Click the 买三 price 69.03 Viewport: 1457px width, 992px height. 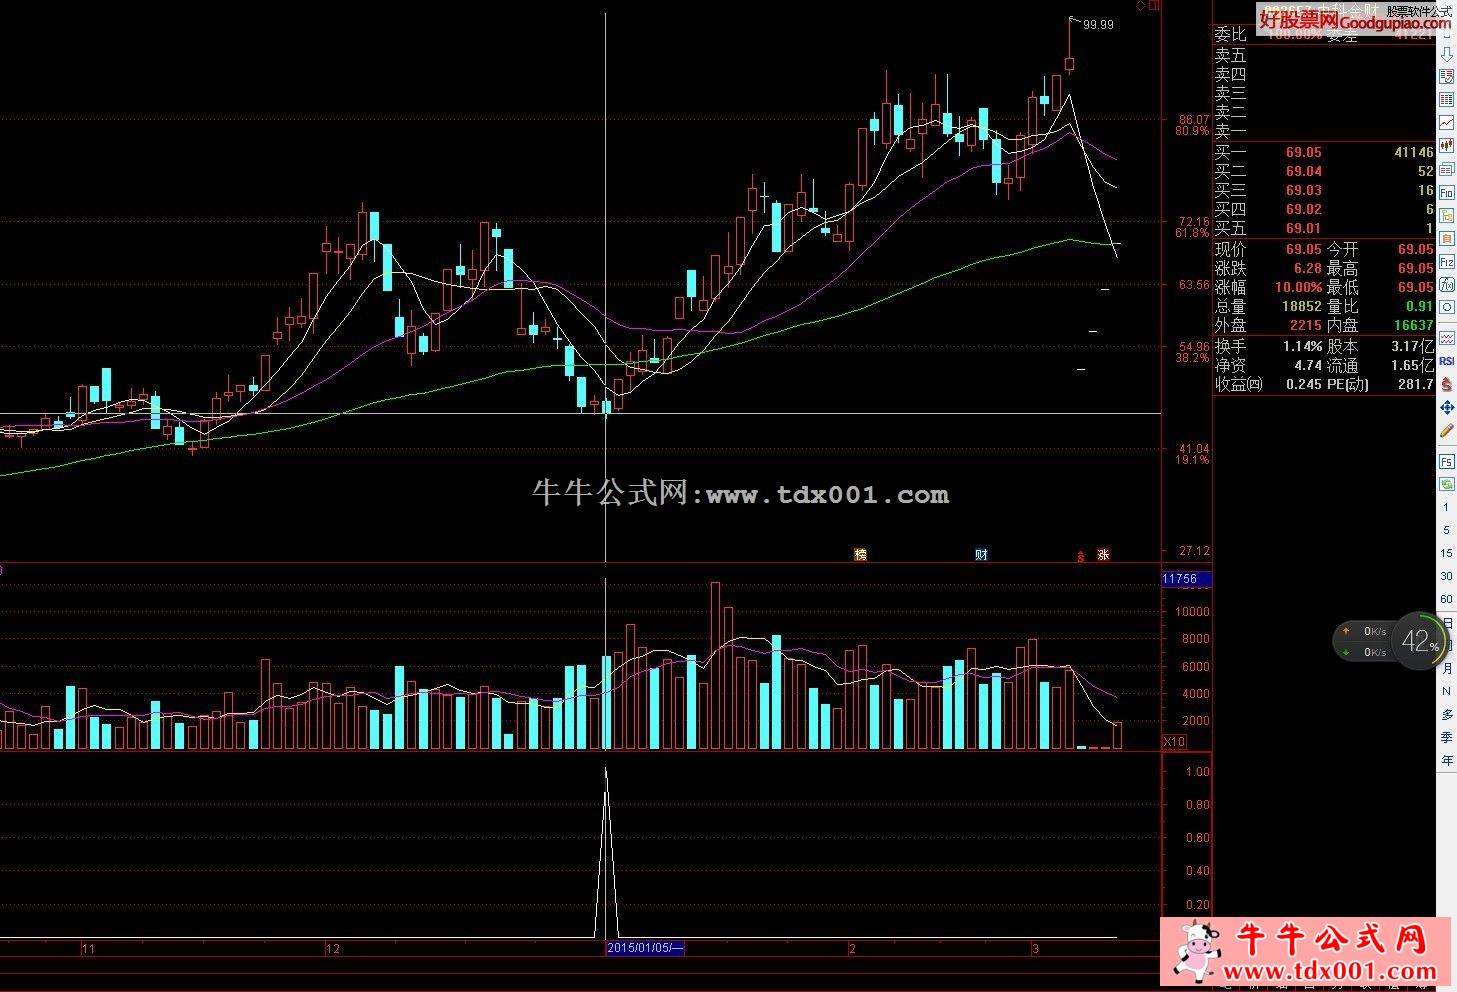pyautogui.click(x=1303, y=190)
